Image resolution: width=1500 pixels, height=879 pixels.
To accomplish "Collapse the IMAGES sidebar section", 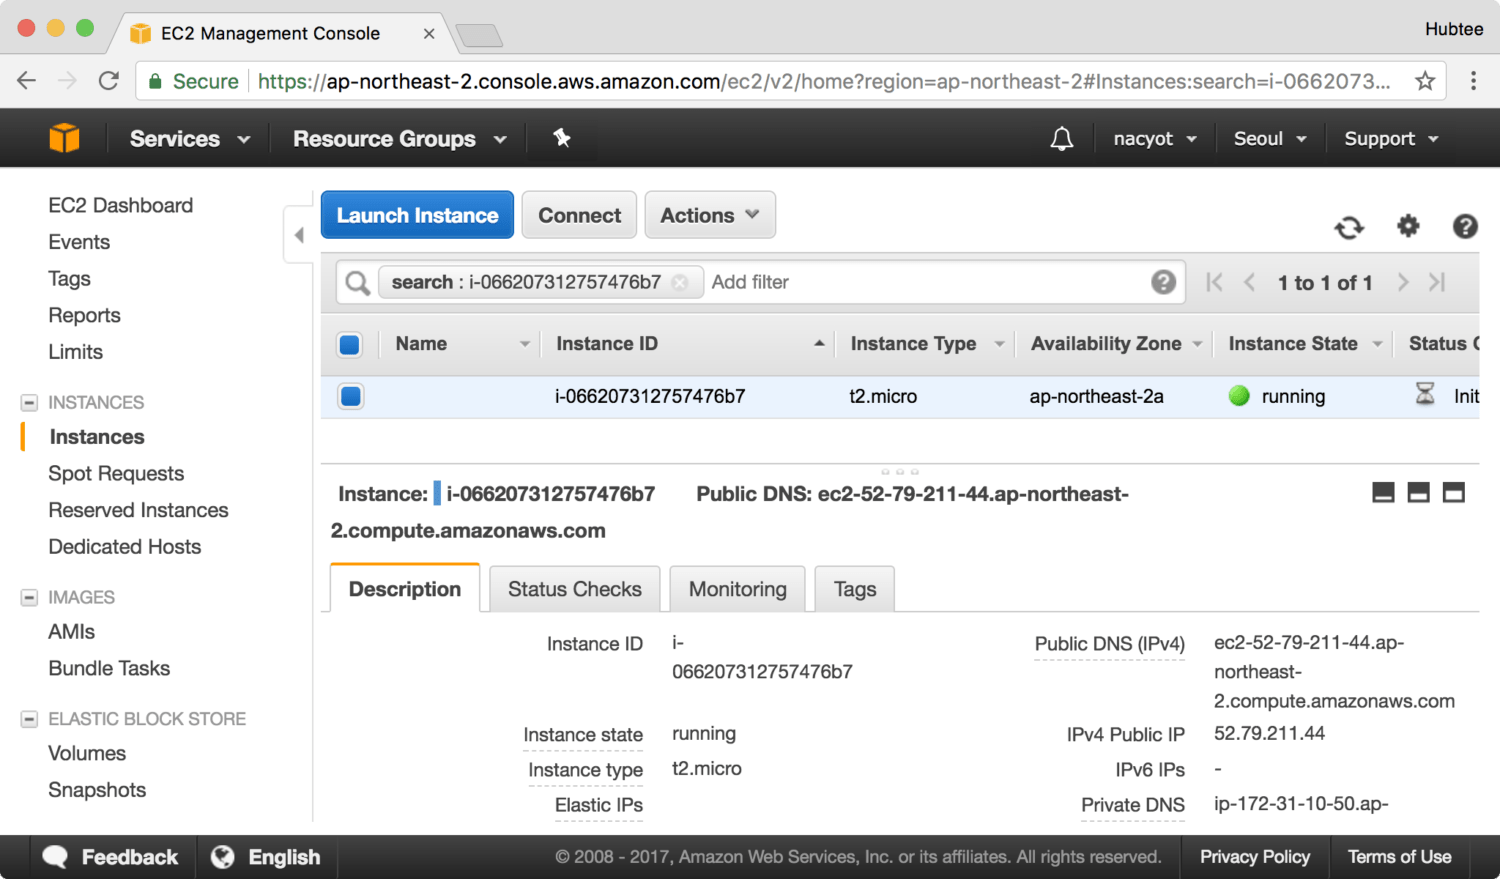I will coord(29,598).
